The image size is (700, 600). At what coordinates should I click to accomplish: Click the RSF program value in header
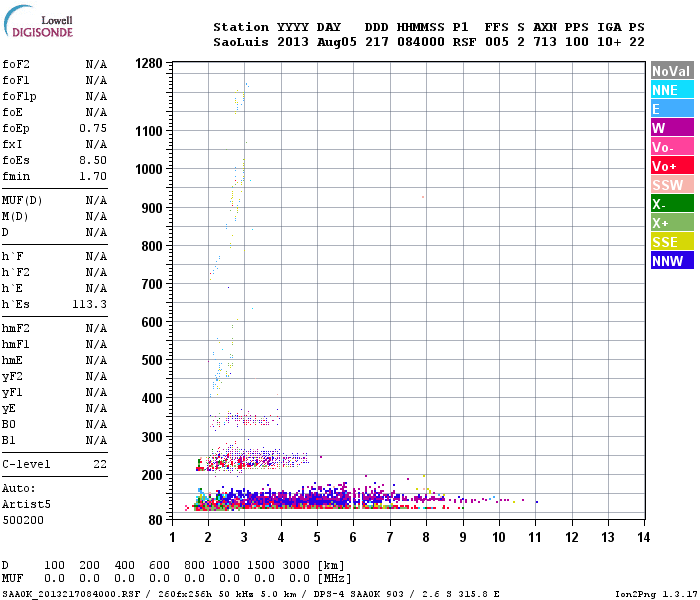(x=464, y=42)
